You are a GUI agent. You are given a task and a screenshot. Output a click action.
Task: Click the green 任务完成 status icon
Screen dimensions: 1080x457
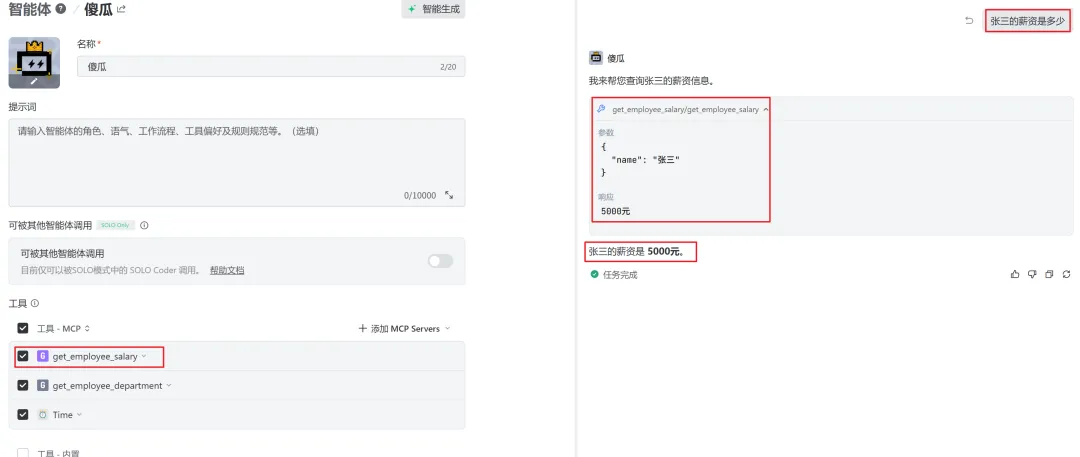594,274
